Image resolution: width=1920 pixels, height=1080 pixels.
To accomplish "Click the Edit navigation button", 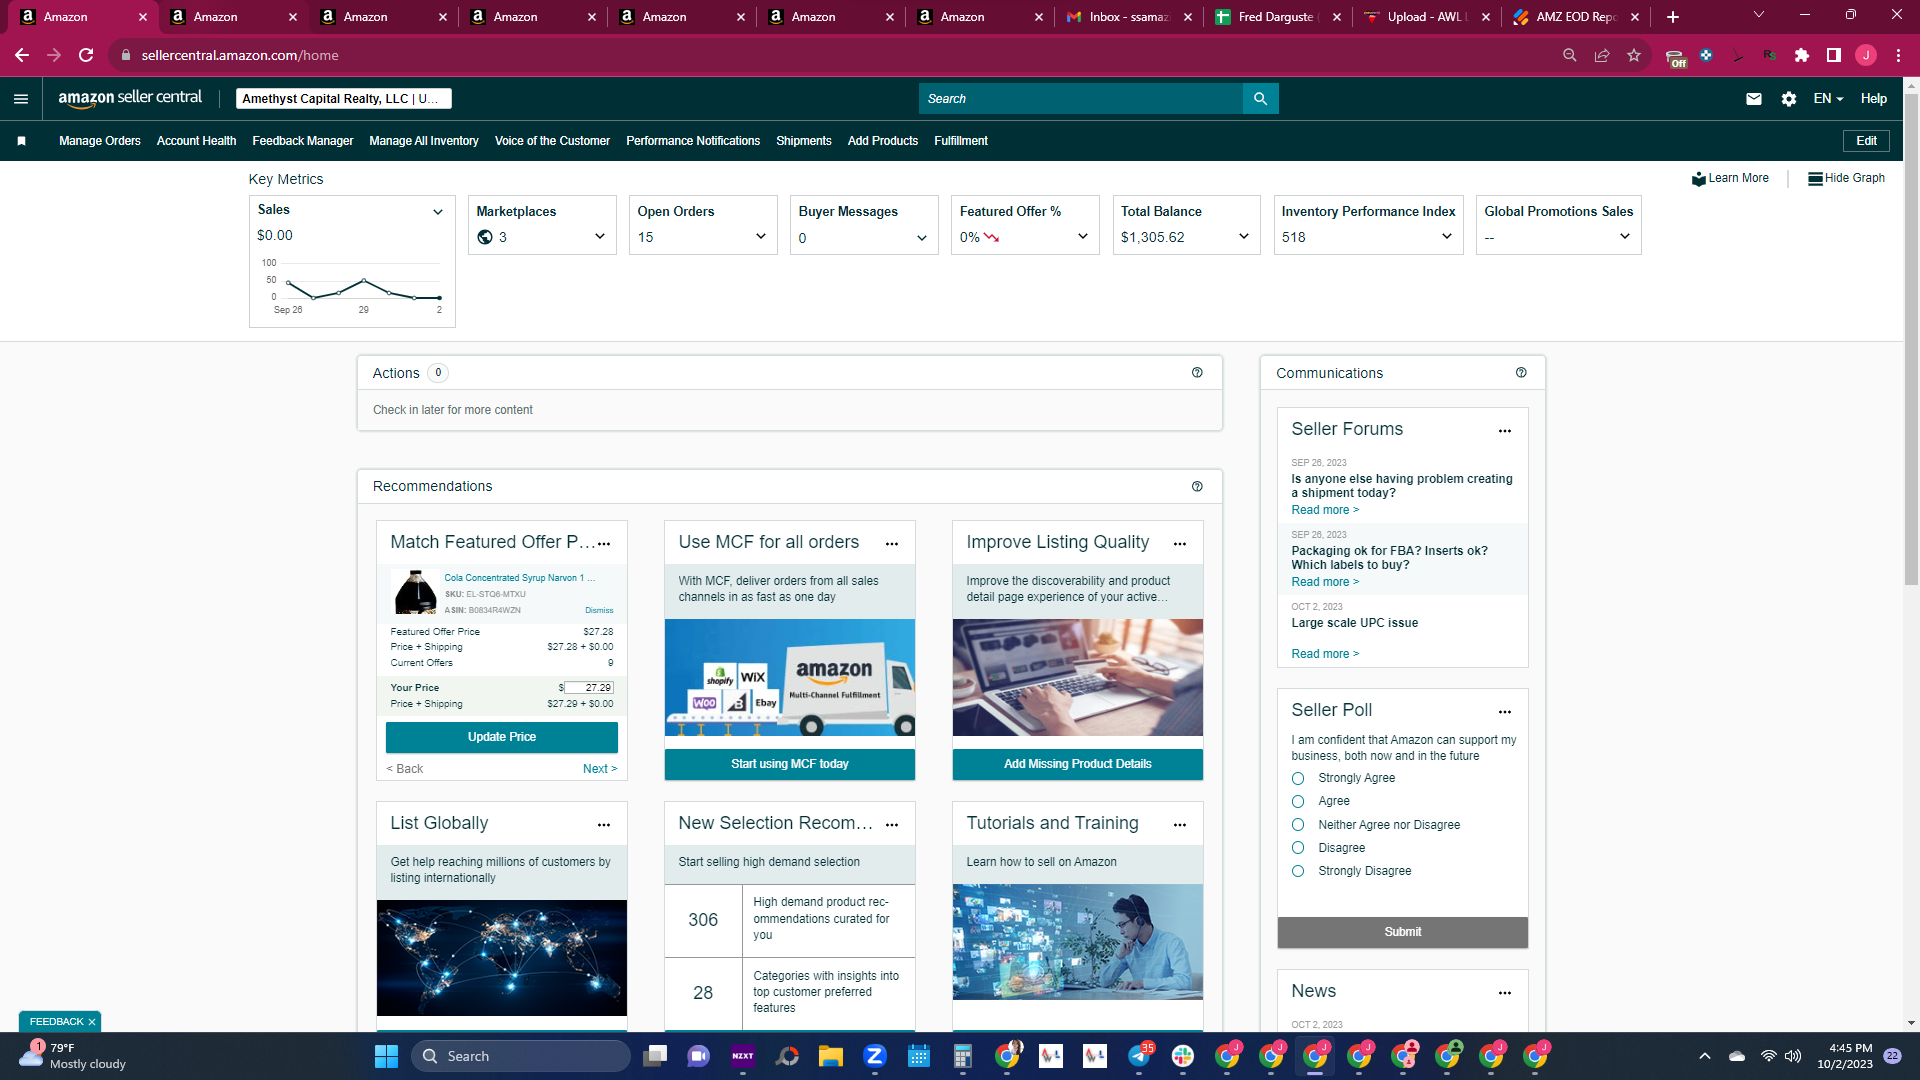I will [x=1866, y=141].
